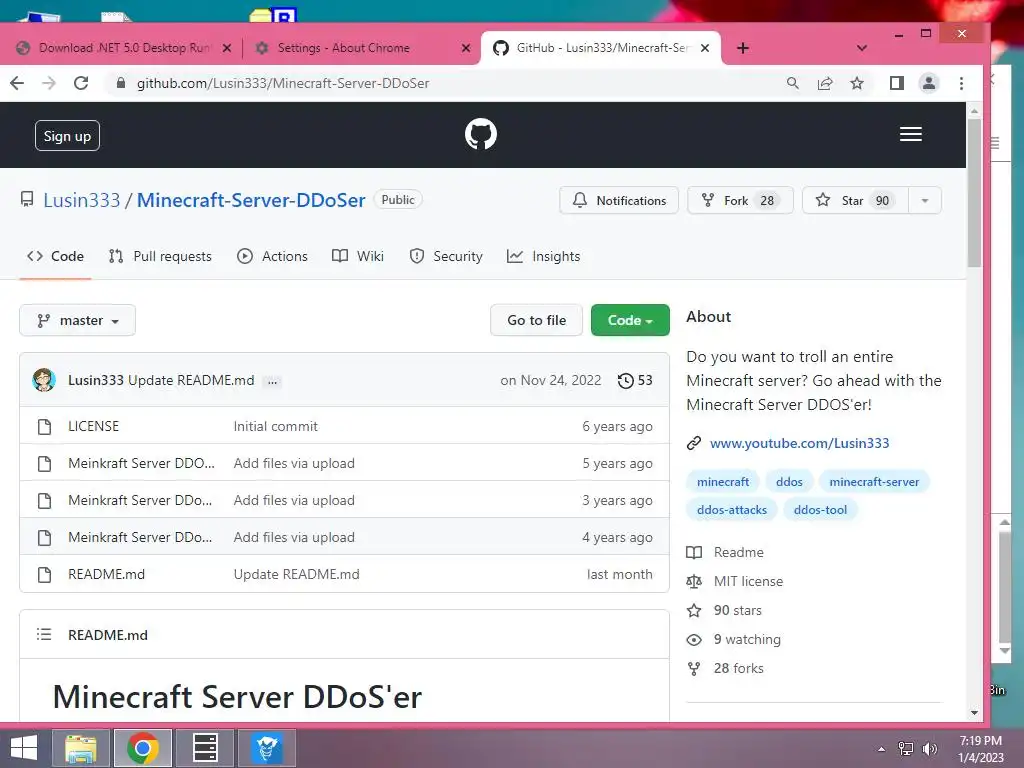The image size is (1024, 768).
Task: Star the Minecraft-Server-DDoSer repository
Action: [856, 200]
